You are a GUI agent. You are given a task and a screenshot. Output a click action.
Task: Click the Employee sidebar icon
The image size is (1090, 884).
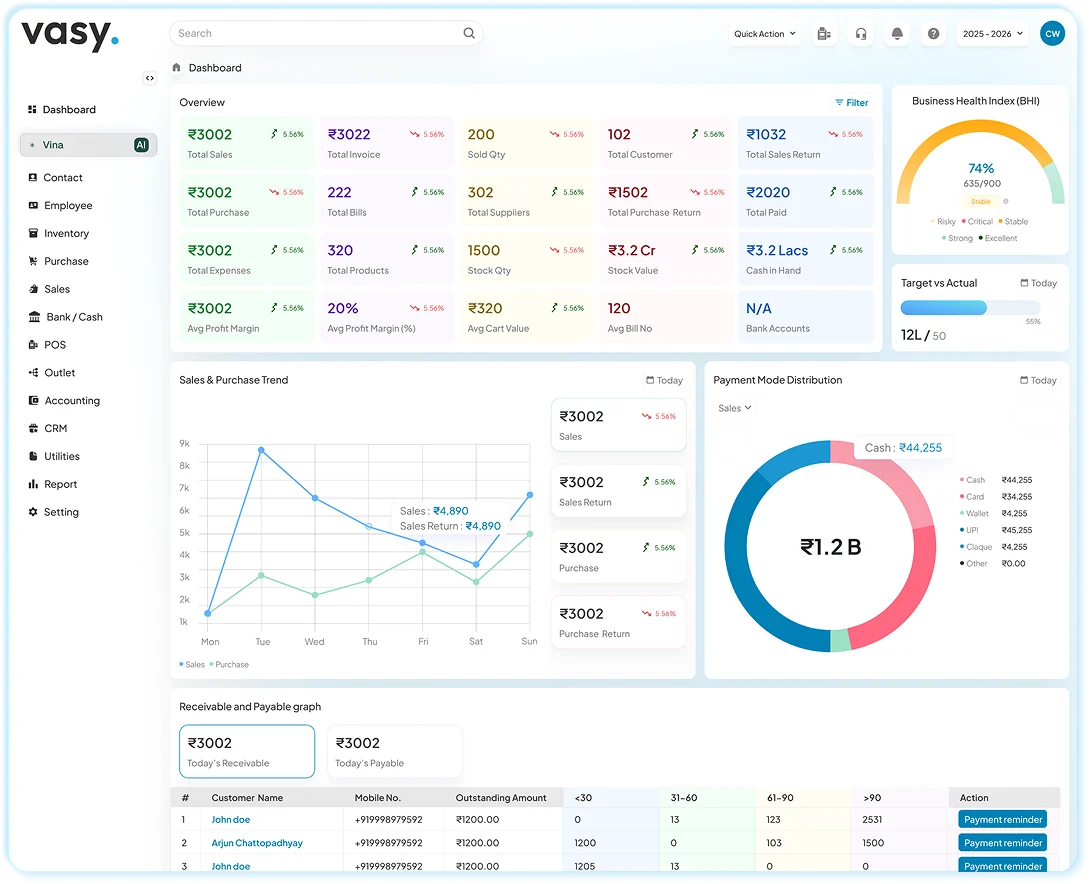[33, 205]
